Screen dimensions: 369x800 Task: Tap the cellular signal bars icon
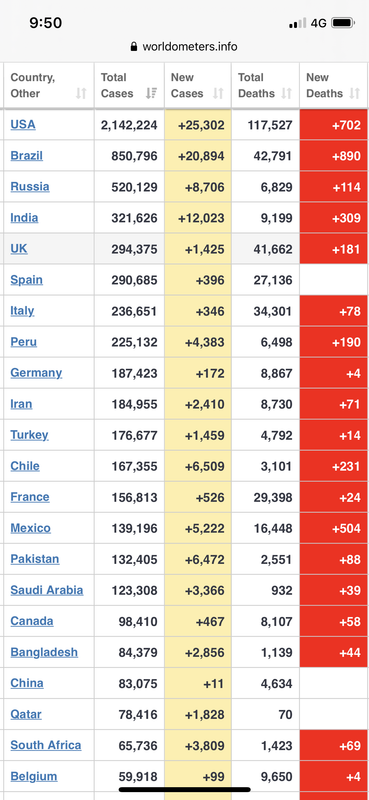pos(298,23)
